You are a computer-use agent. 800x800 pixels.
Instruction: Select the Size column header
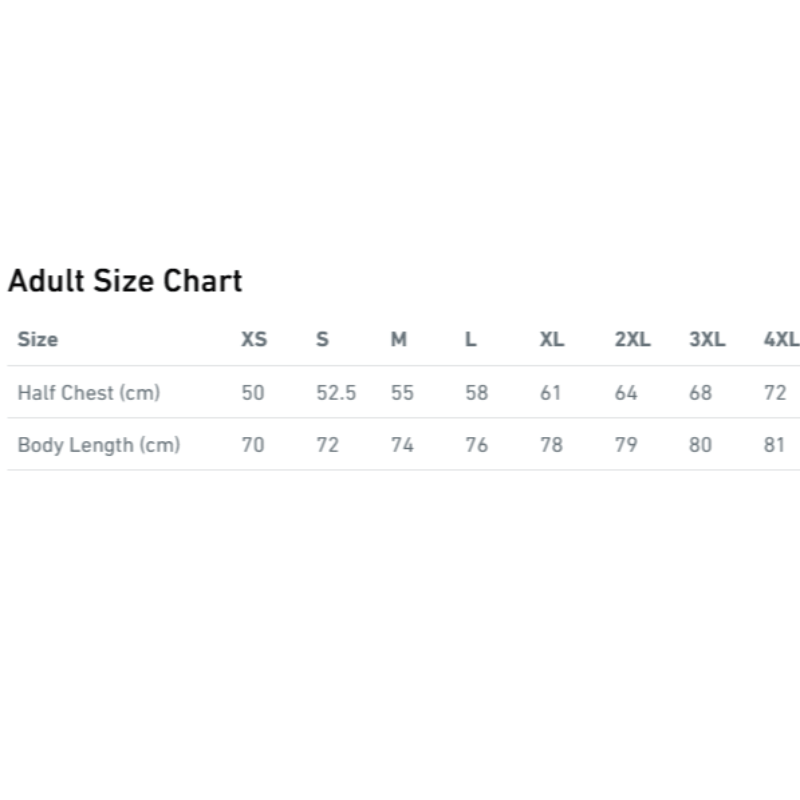coord(38,339)
